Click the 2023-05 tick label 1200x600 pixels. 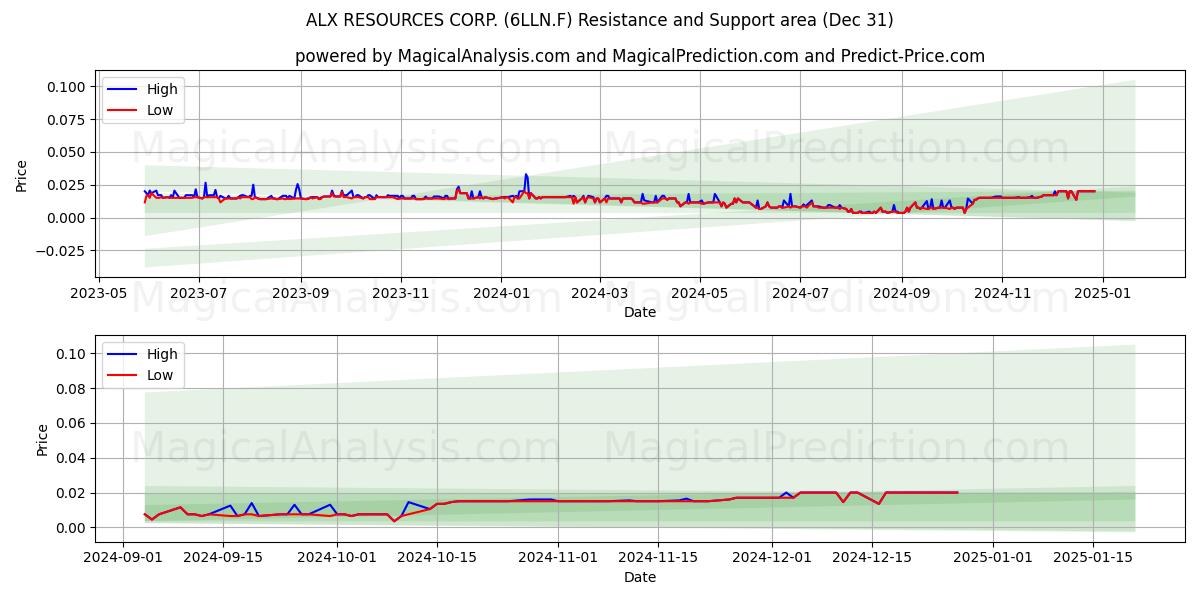tap(97, 294)
